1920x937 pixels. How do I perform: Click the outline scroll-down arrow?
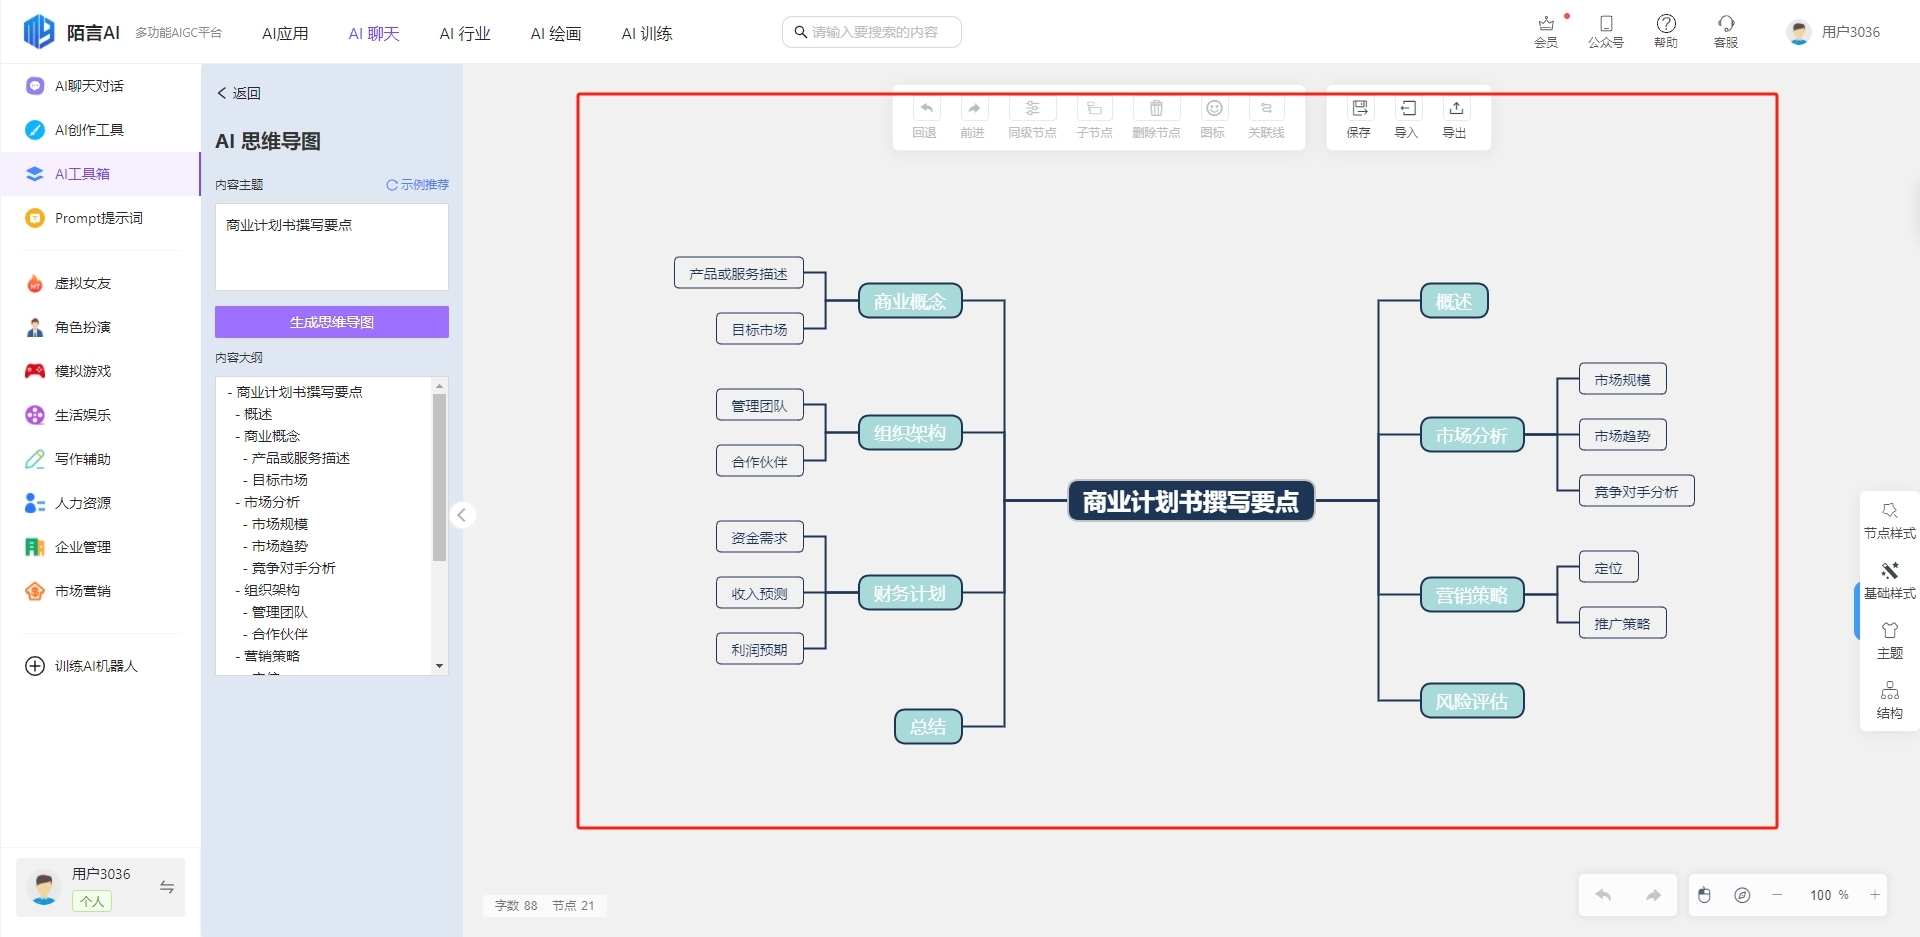point(439,666)
